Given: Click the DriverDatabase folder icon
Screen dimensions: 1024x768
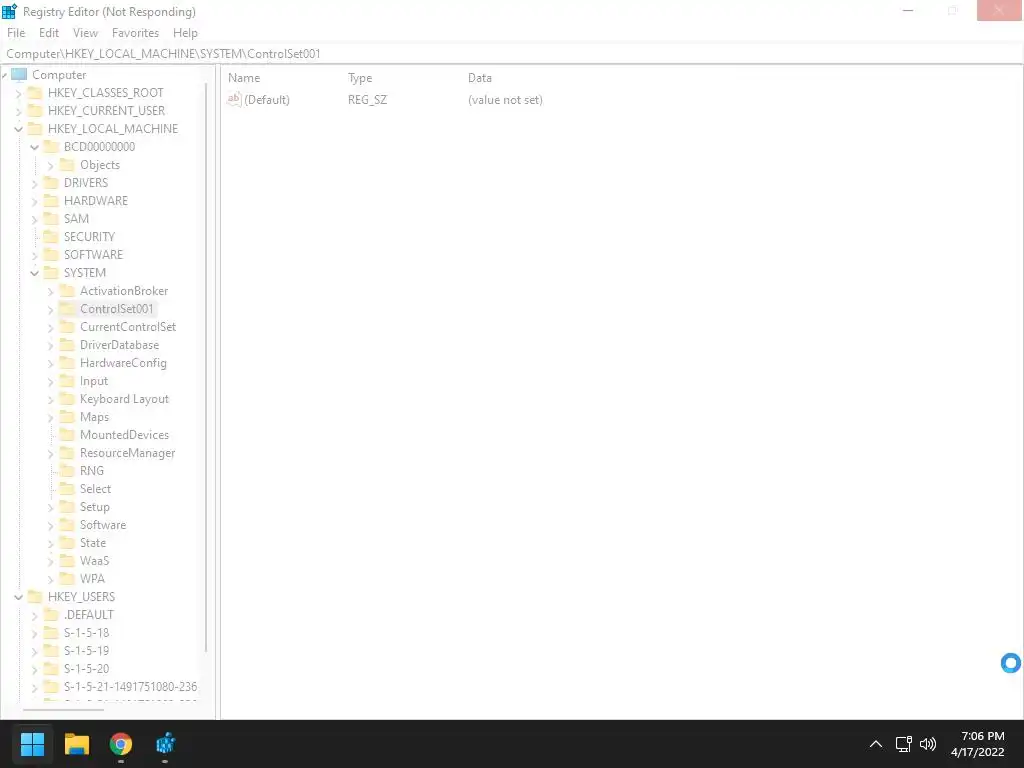Looking at the screenshot, I should tap(67, 345).
